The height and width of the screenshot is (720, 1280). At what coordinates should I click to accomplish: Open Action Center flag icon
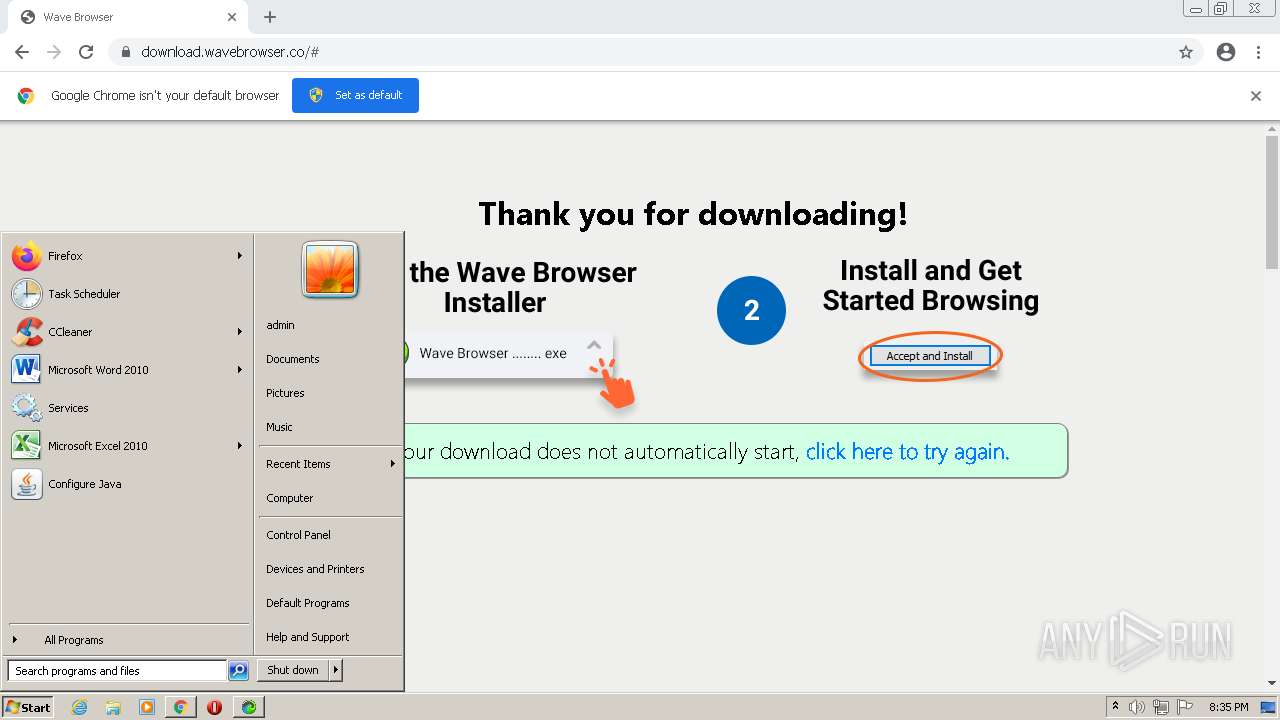pos(1185,707)
